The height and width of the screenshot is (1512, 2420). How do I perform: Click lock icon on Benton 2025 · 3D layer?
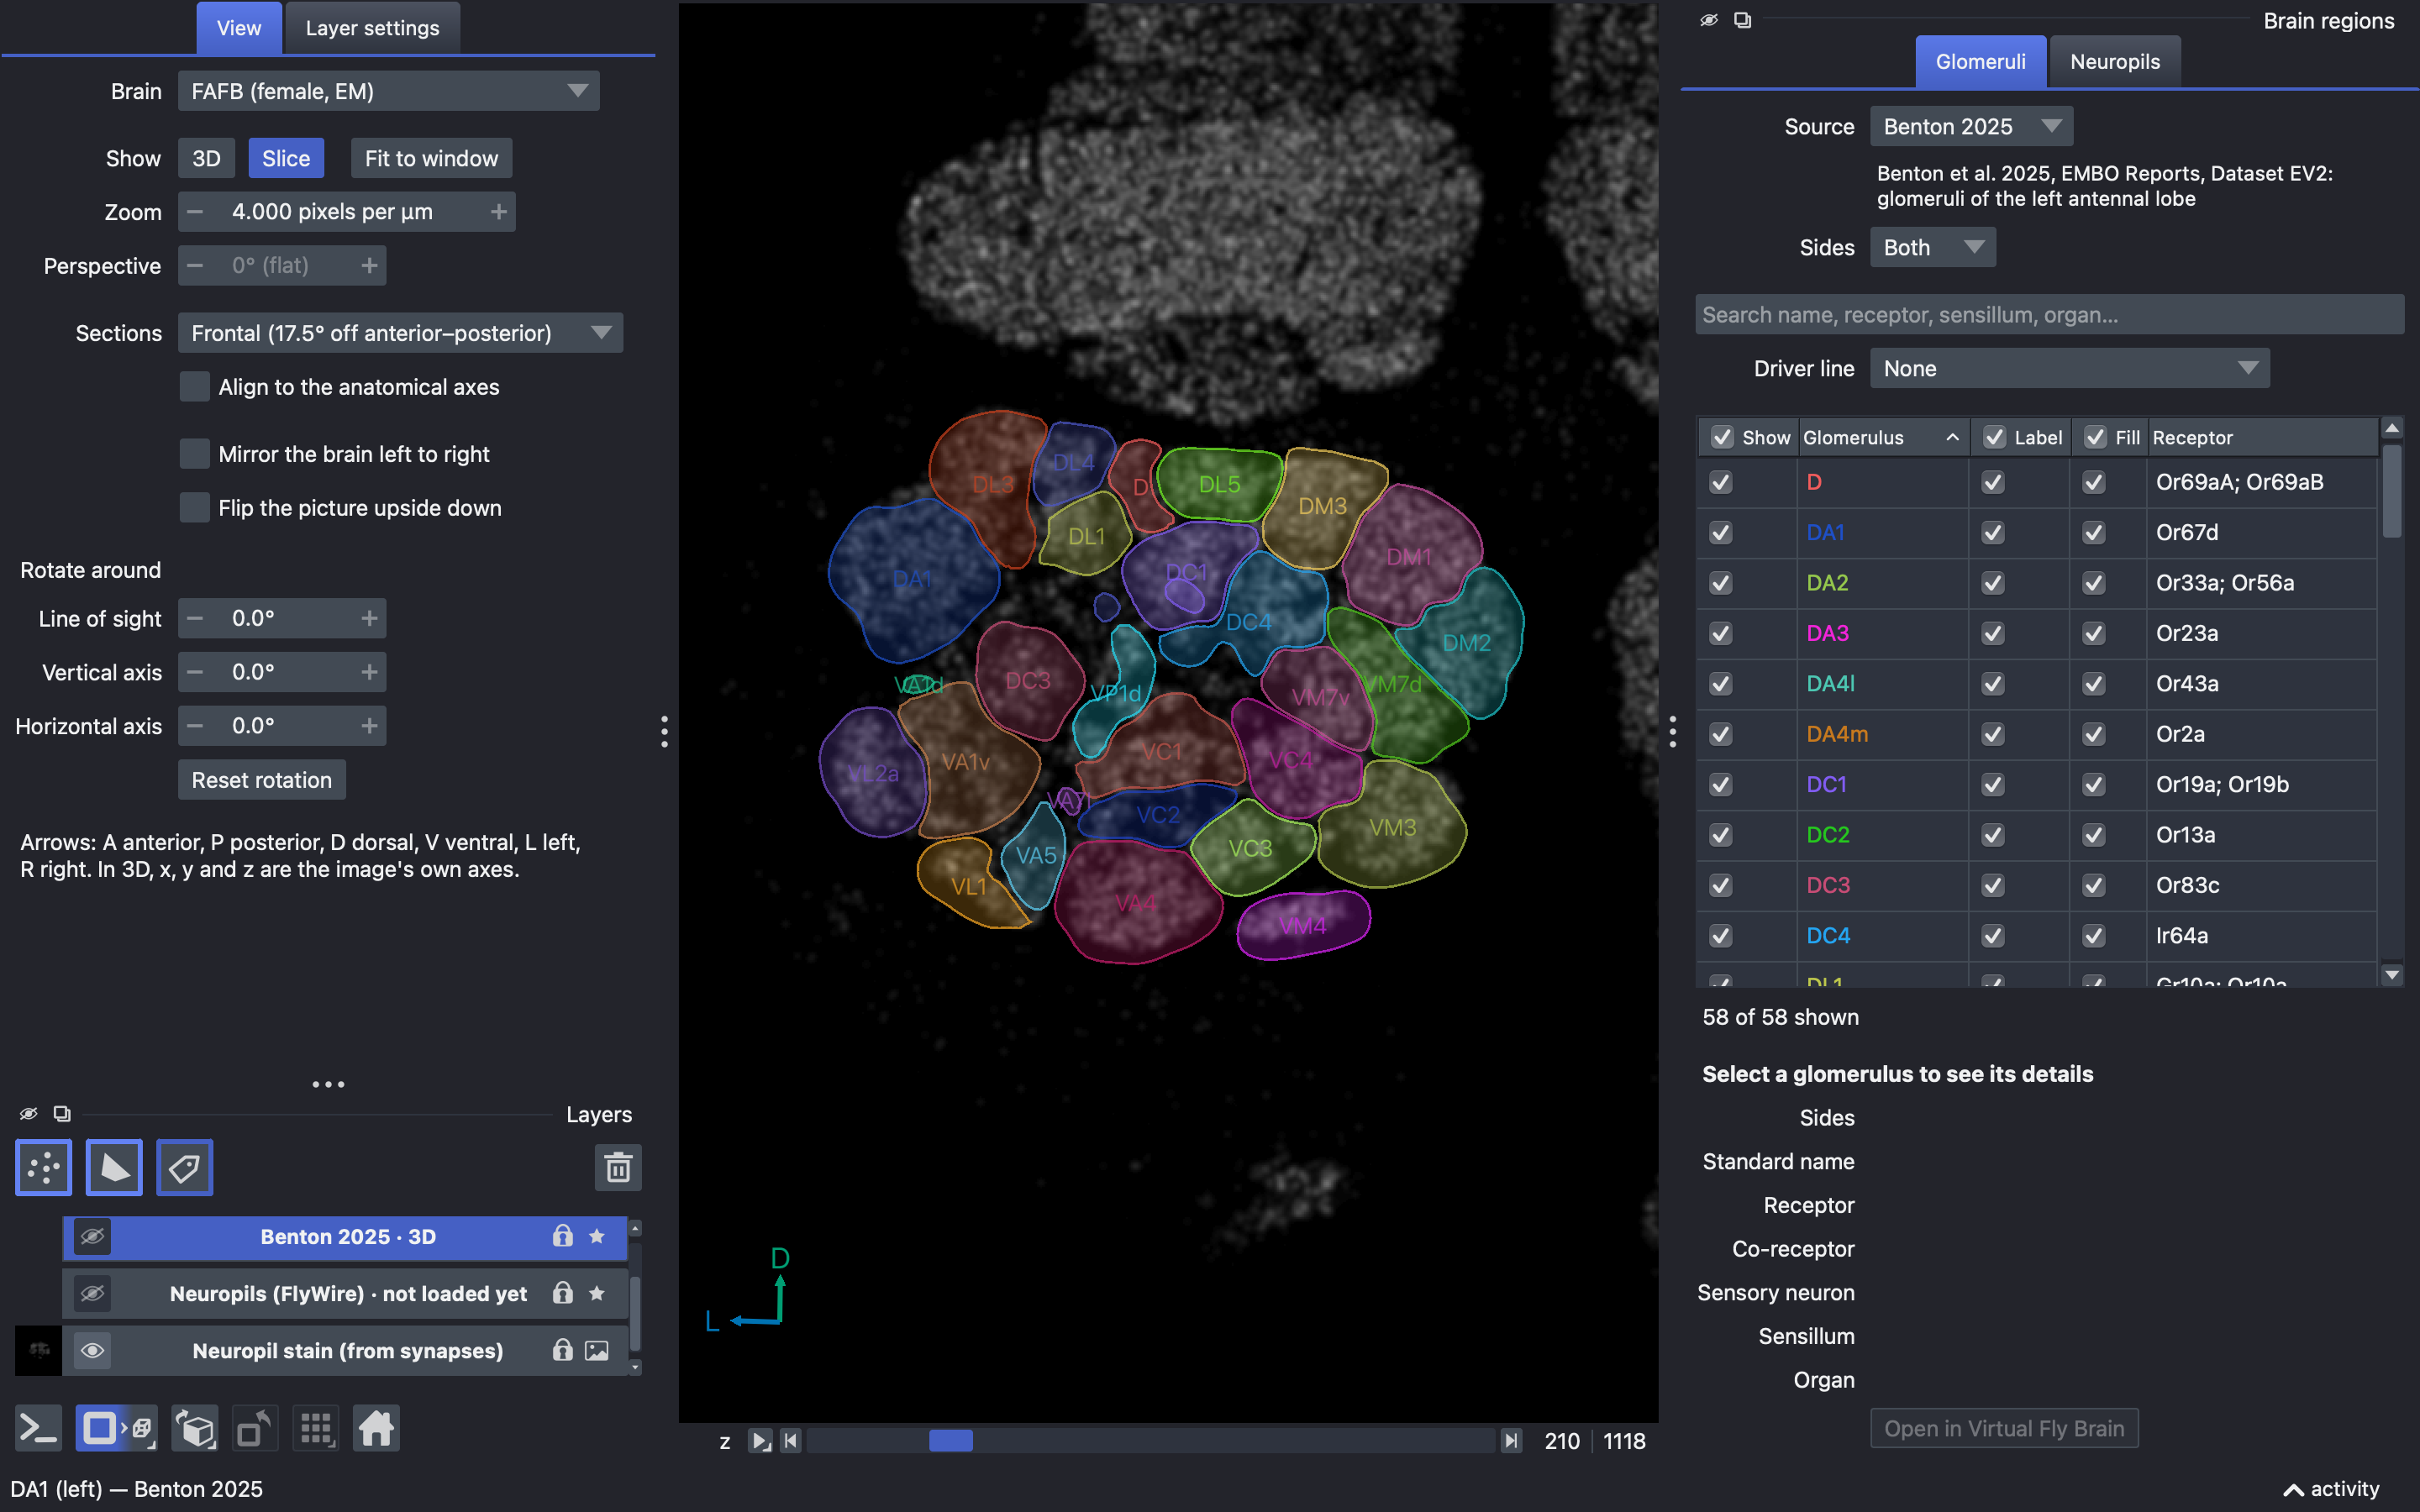tap(563, 1236)
